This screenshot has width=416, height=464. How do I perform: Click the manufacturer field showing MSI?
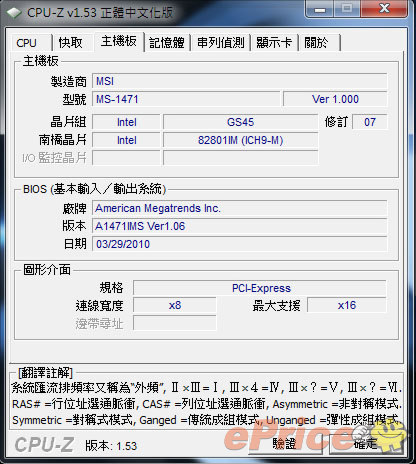pyautogui.click(x=239, y=81)
